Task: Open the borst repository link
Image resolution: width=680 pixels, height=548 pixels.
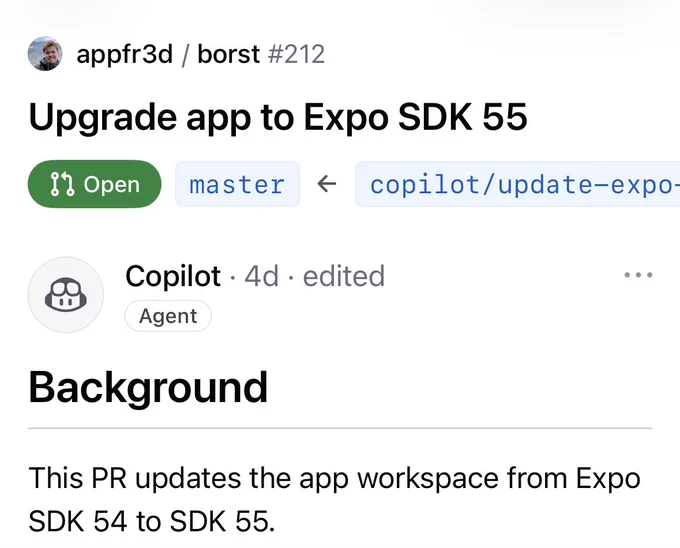Action: (x=229, y=54)
